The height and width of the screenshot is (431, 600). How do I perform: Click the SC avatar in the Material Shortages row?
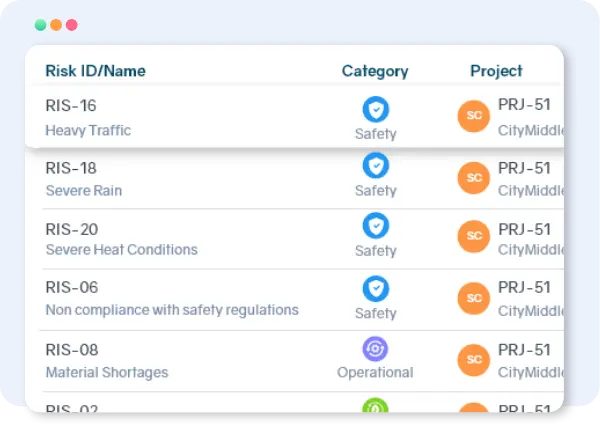[473, 359]
